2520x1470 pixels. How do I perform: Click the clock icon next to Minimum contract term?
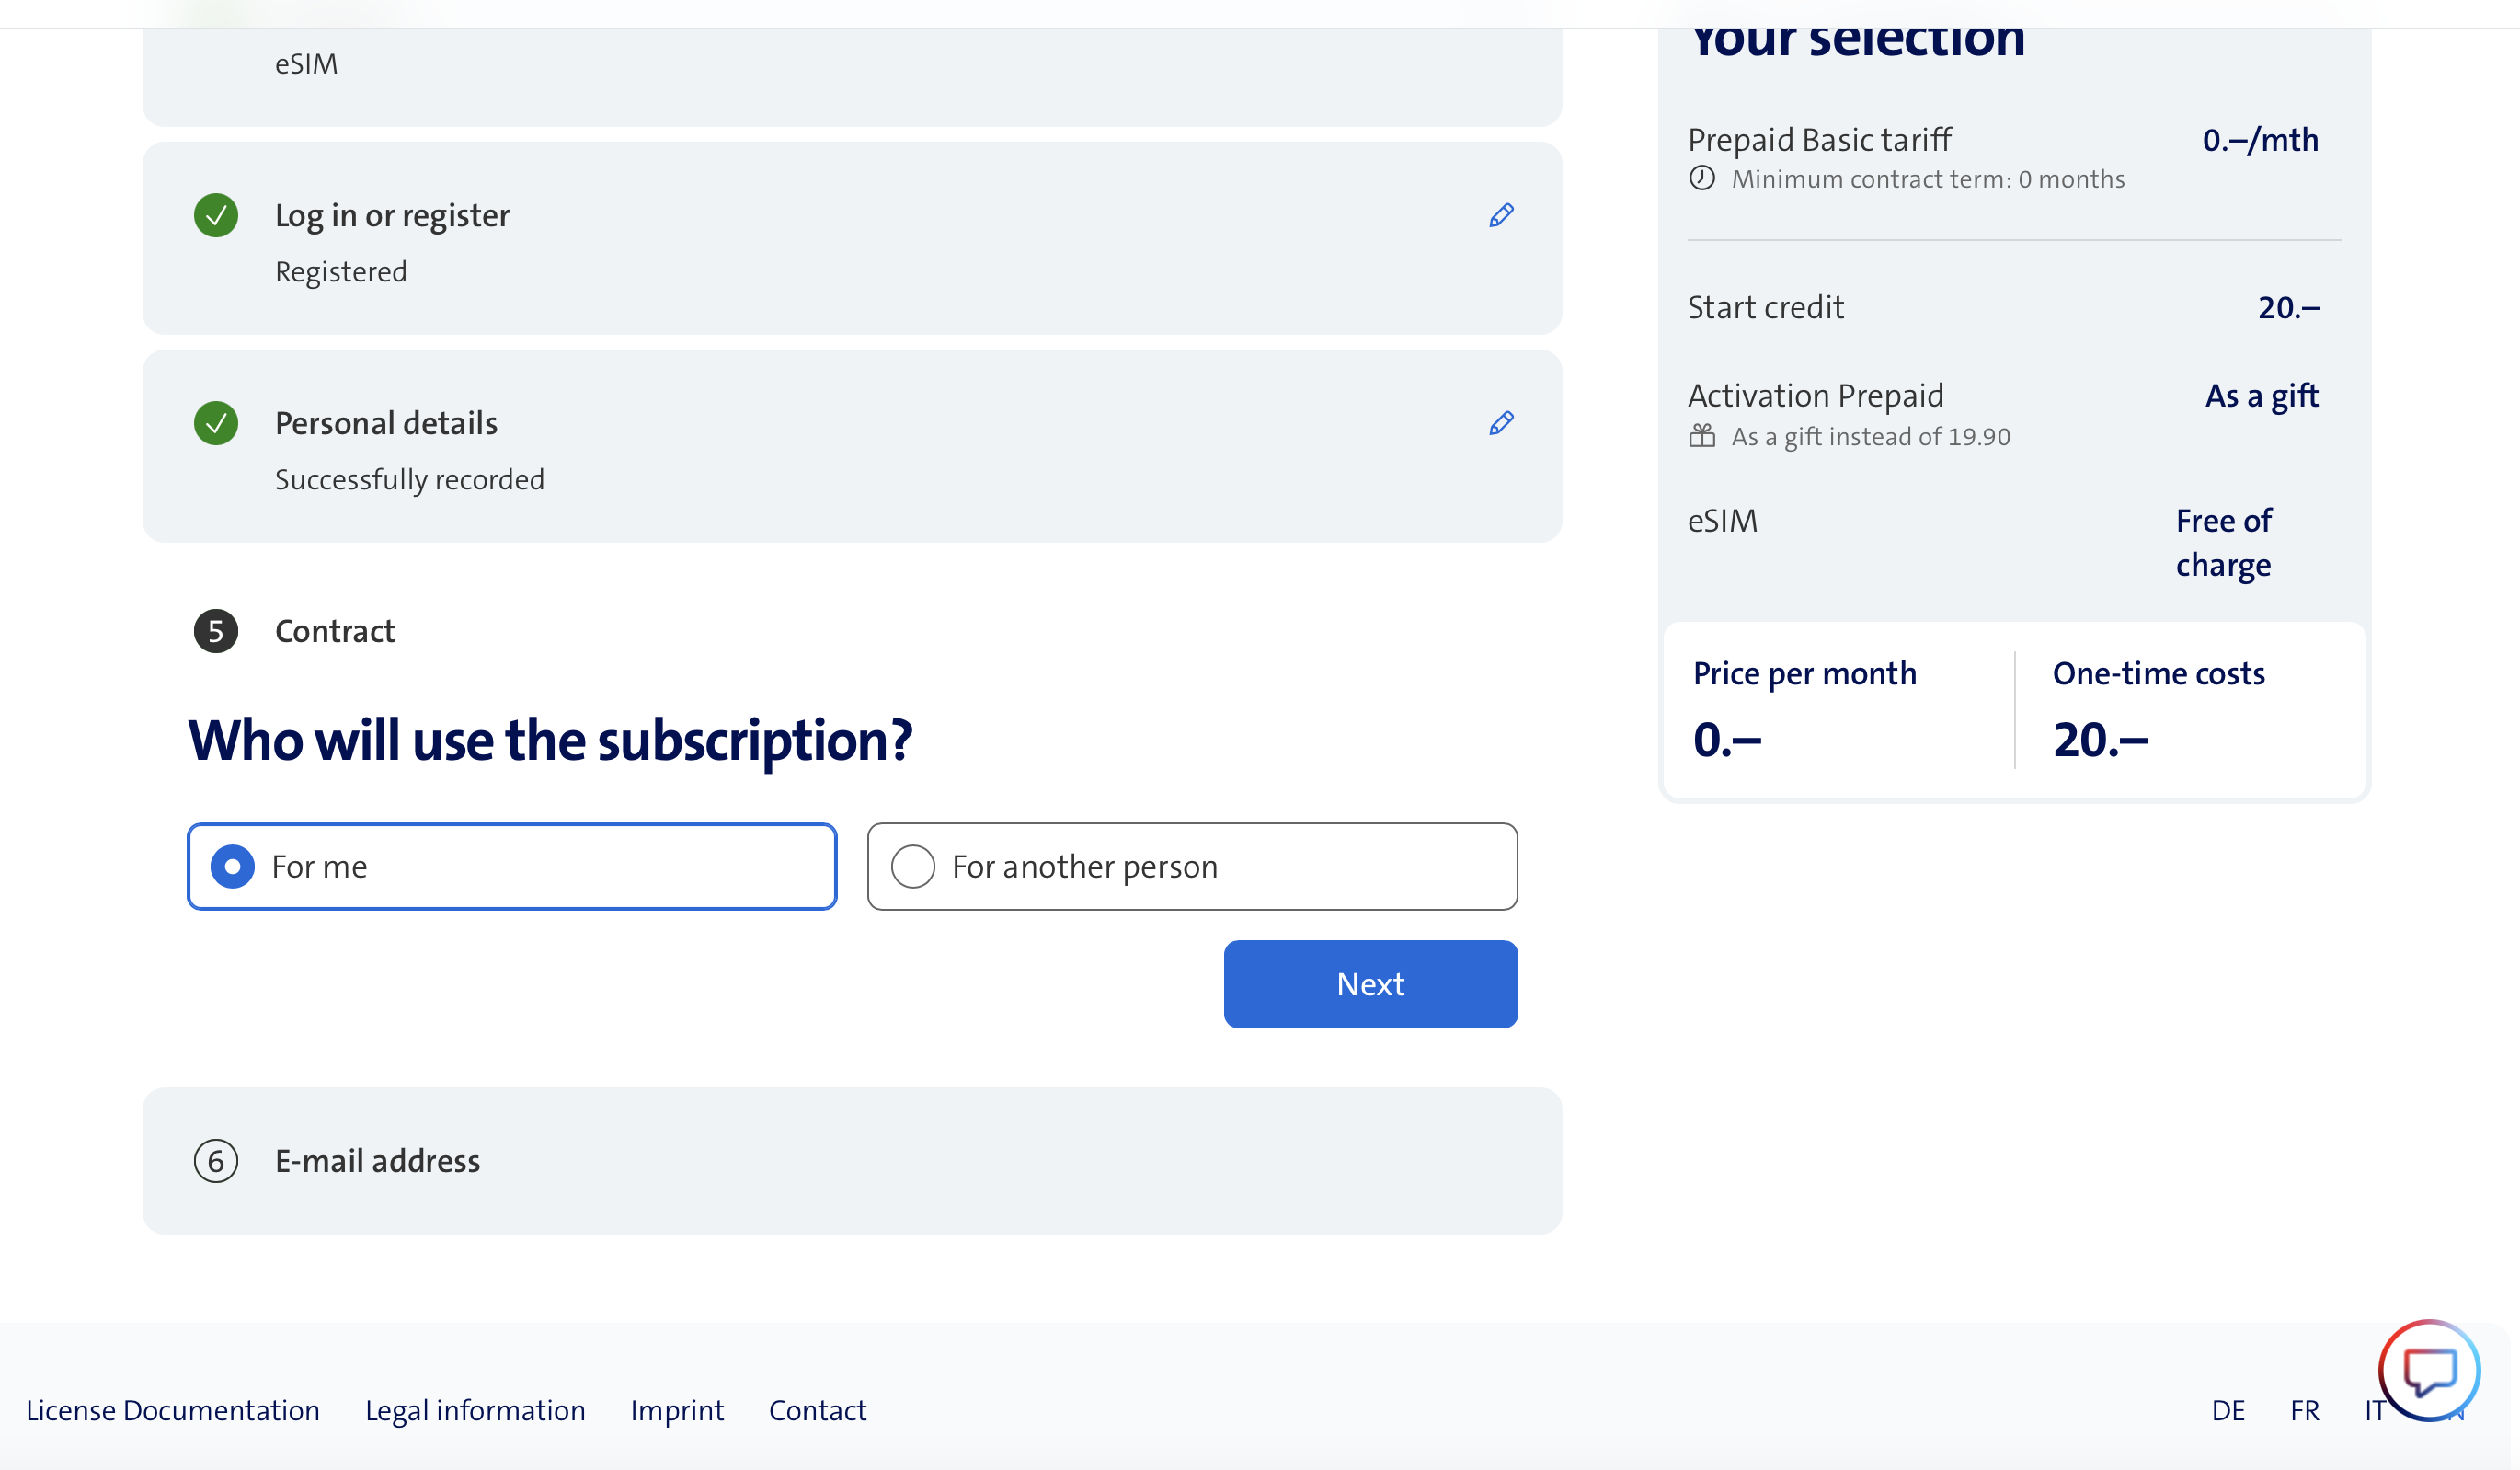click(x=1702, y=179)
